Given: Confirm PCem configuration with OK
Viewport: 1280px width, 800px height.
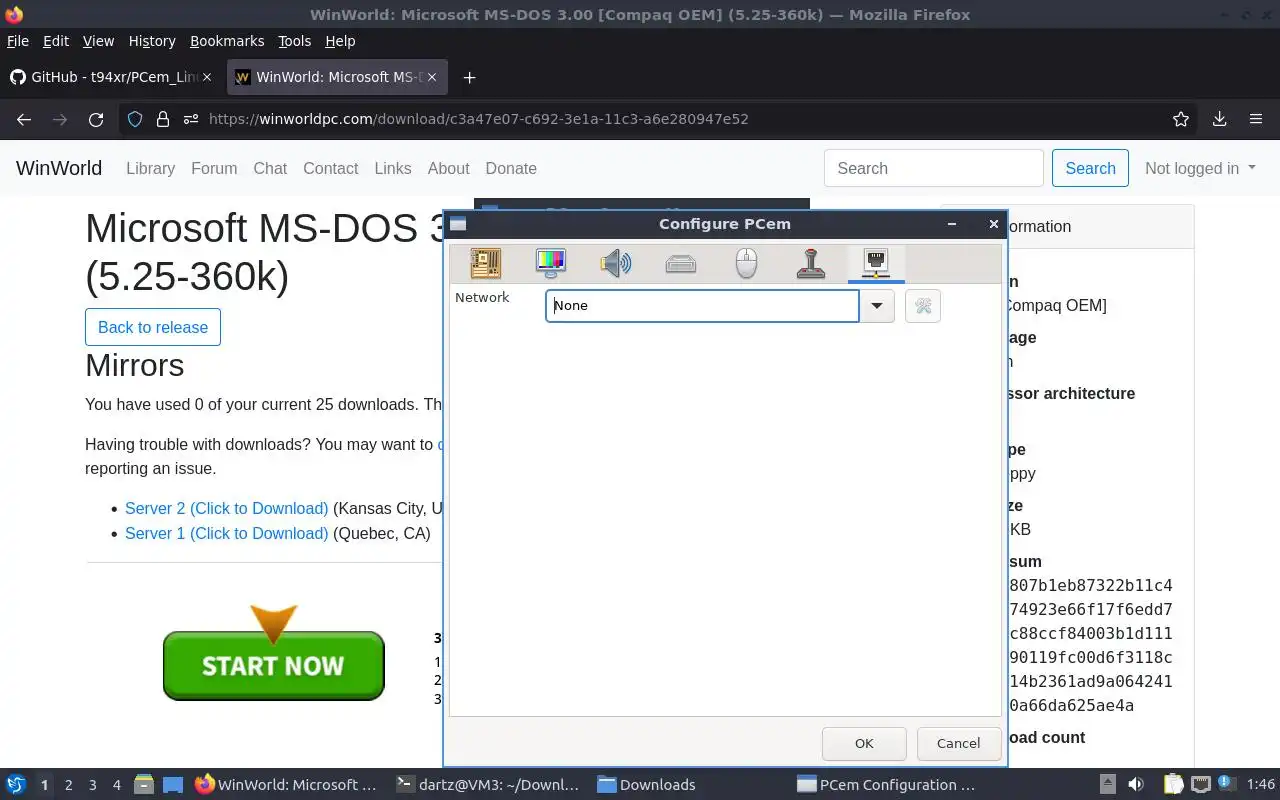Looking at the screenshot, I should (864, 743).
